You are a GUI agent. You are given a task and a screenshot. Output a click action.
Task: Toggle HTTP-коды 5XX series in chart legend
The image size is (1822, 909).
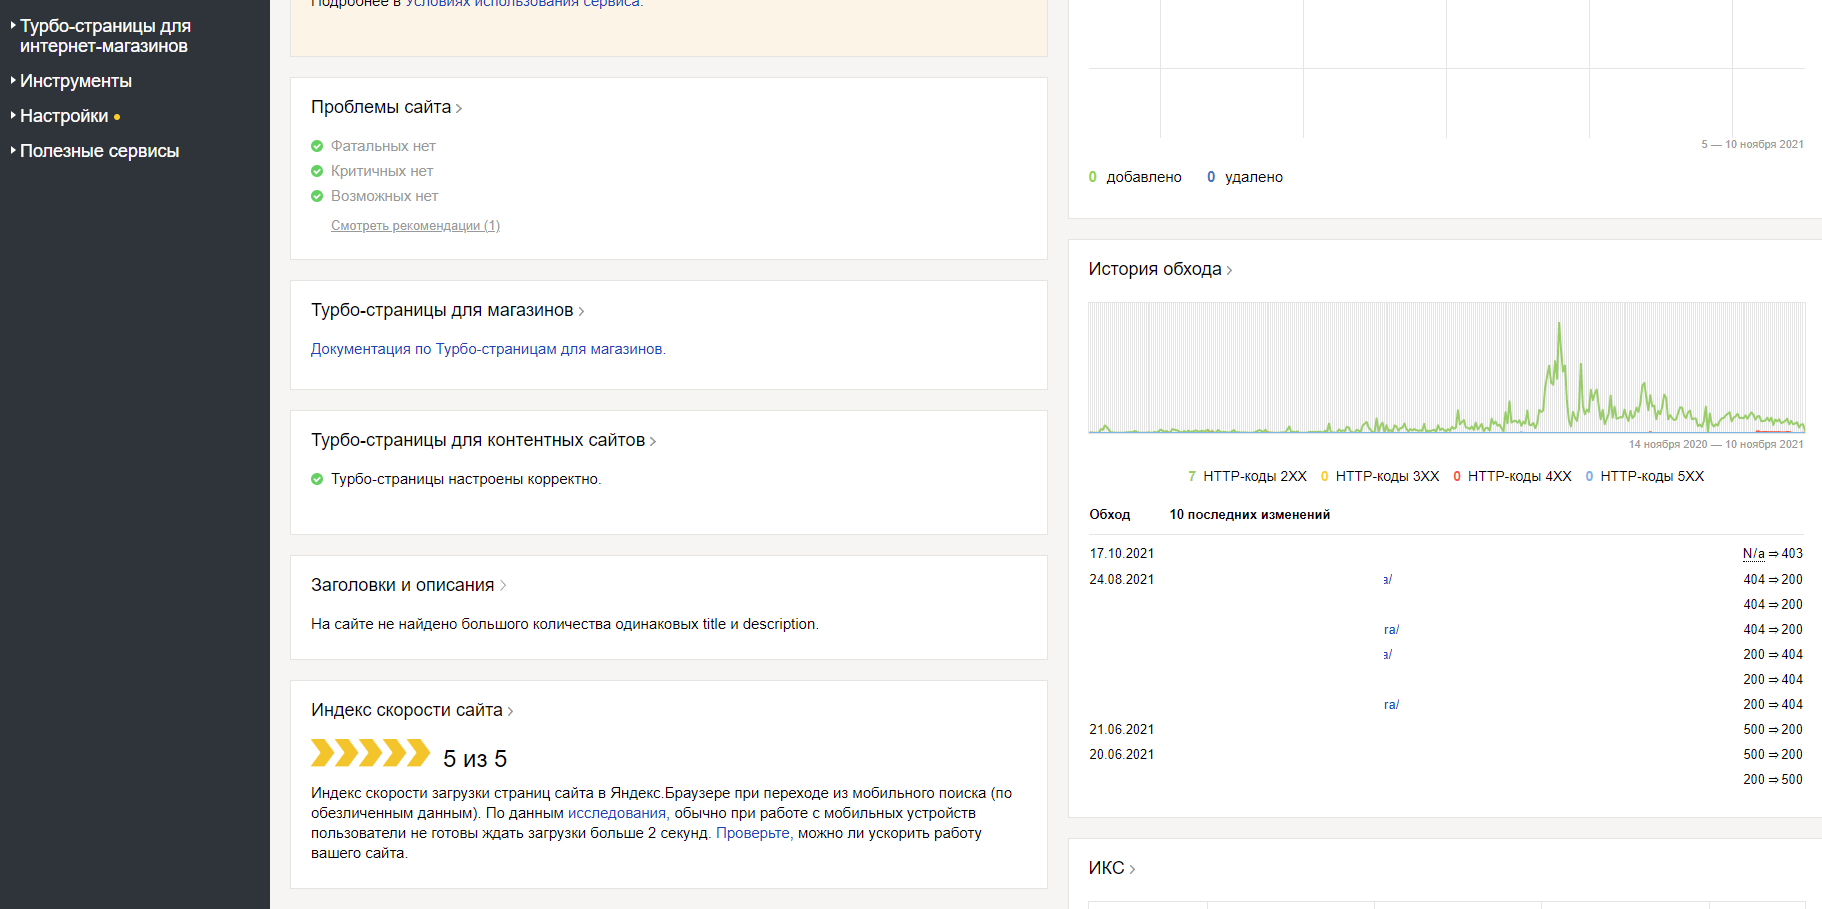pos(1651,476)
